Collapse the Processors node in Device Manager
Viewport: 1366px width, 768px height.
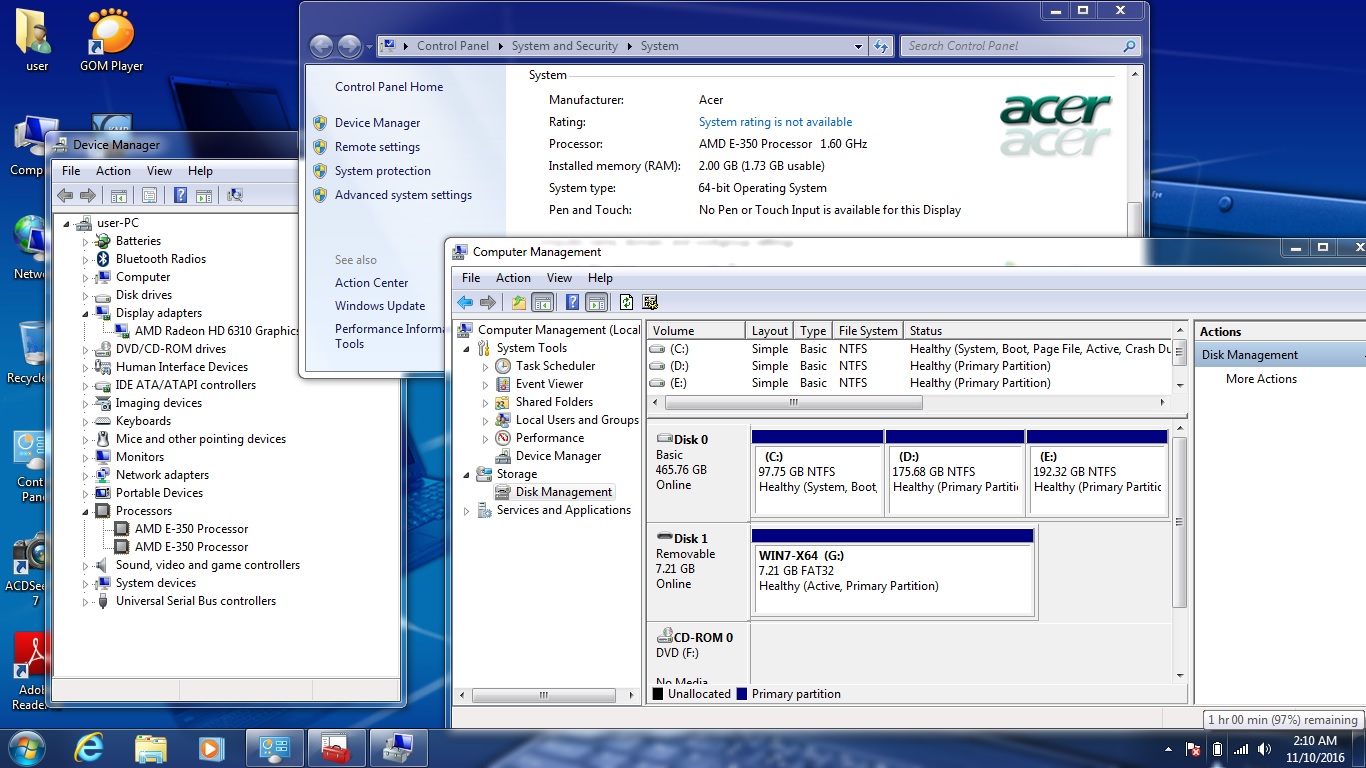(86, 511)
